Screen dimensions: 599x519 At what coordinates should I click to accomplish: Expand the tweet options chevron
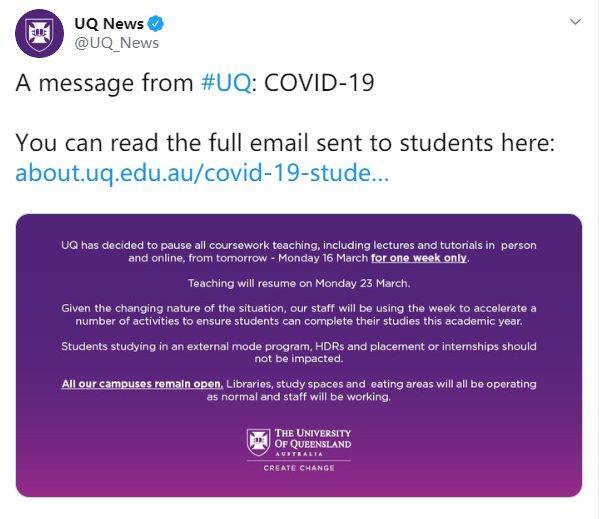[575, 22]
